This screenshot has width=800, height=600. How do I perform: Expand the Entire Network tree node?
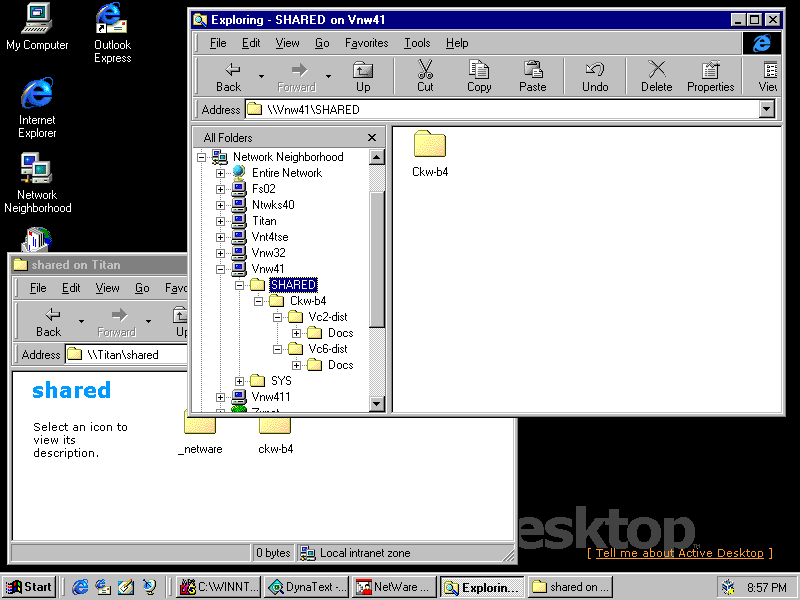tap(220, 173)
